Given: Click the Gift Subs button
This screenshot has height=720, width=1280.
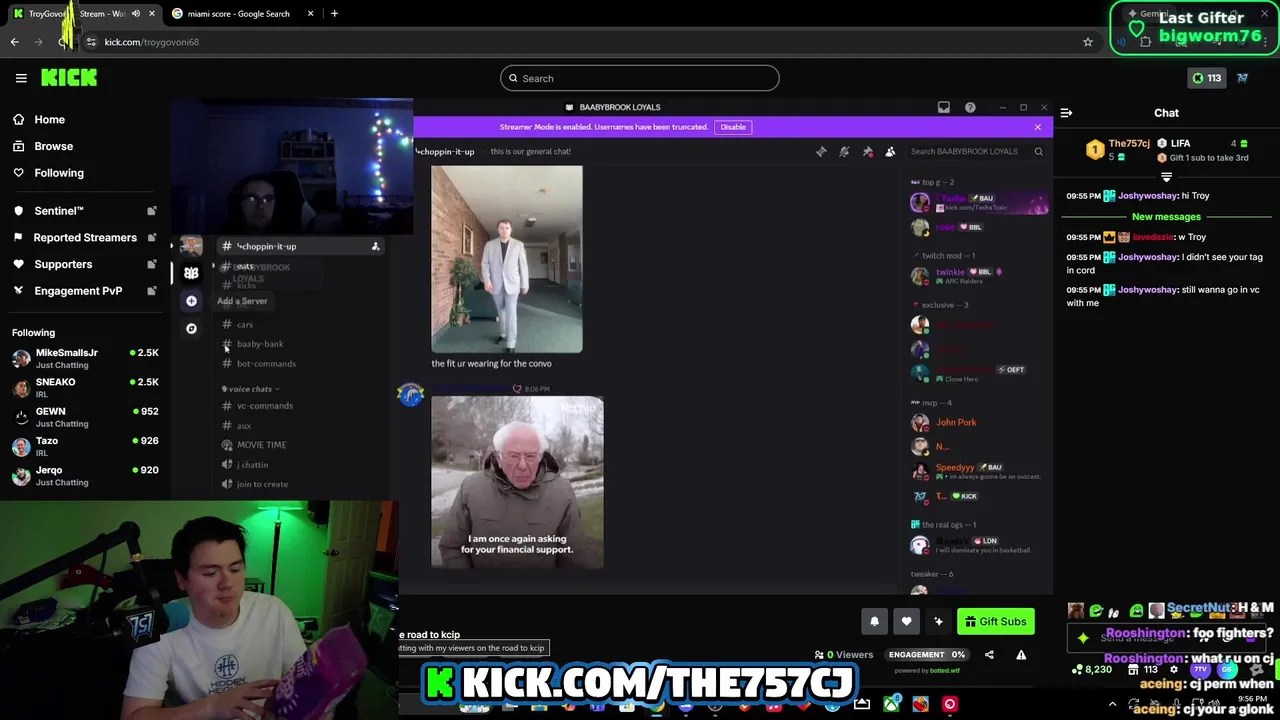Looking at the screenshot, I should pyautogui.click(x=995, y=621).
